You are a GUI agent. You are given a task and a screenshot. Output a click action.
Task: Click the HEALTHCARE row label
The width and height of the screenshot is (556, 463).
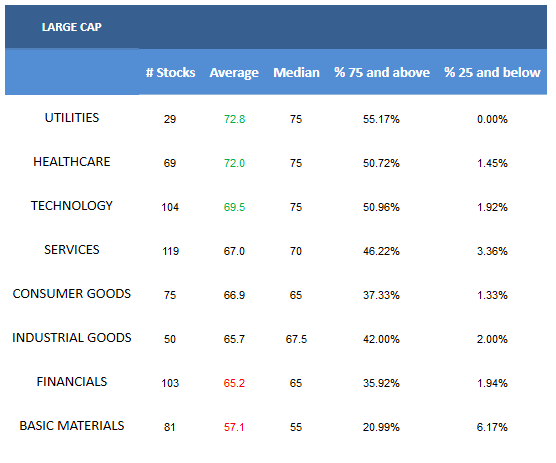coord(72,162)
